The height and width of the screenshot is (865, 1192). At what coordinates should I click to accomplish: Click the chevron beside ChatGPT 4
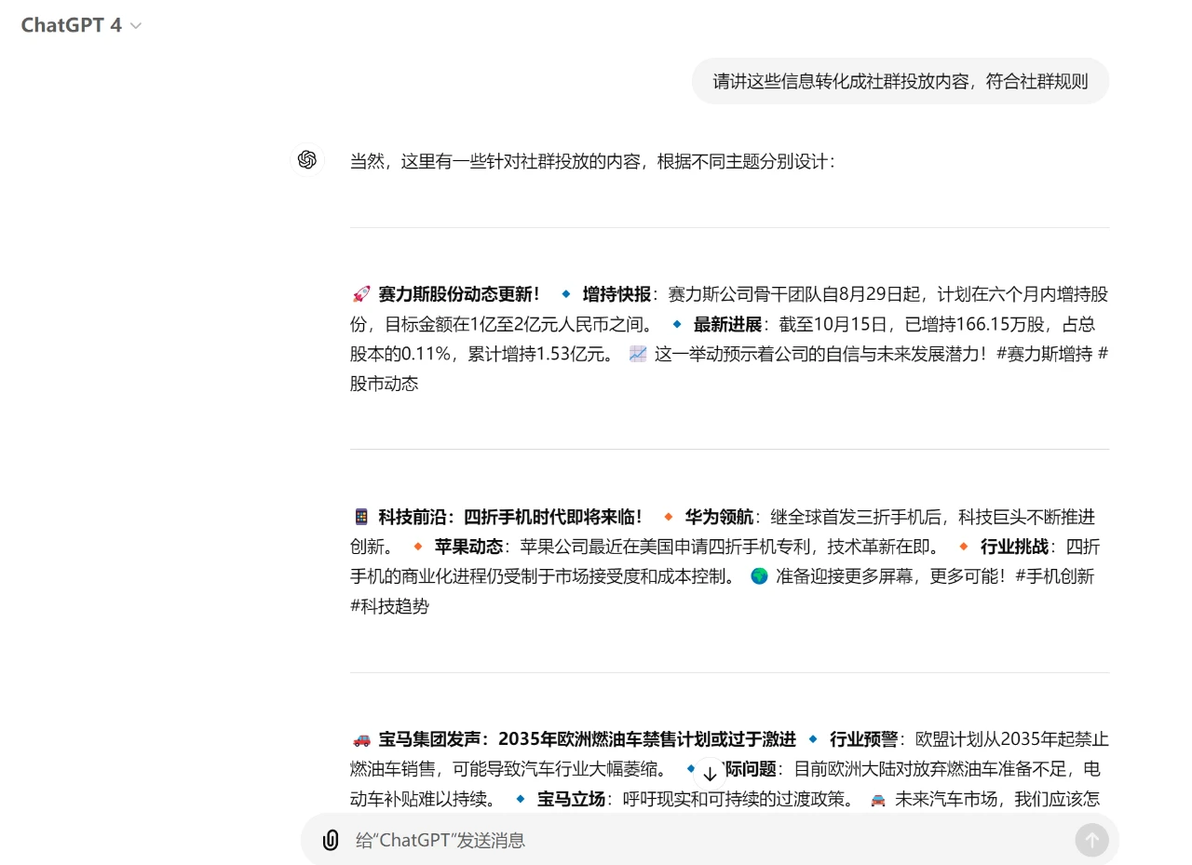(x=136, y=26)
